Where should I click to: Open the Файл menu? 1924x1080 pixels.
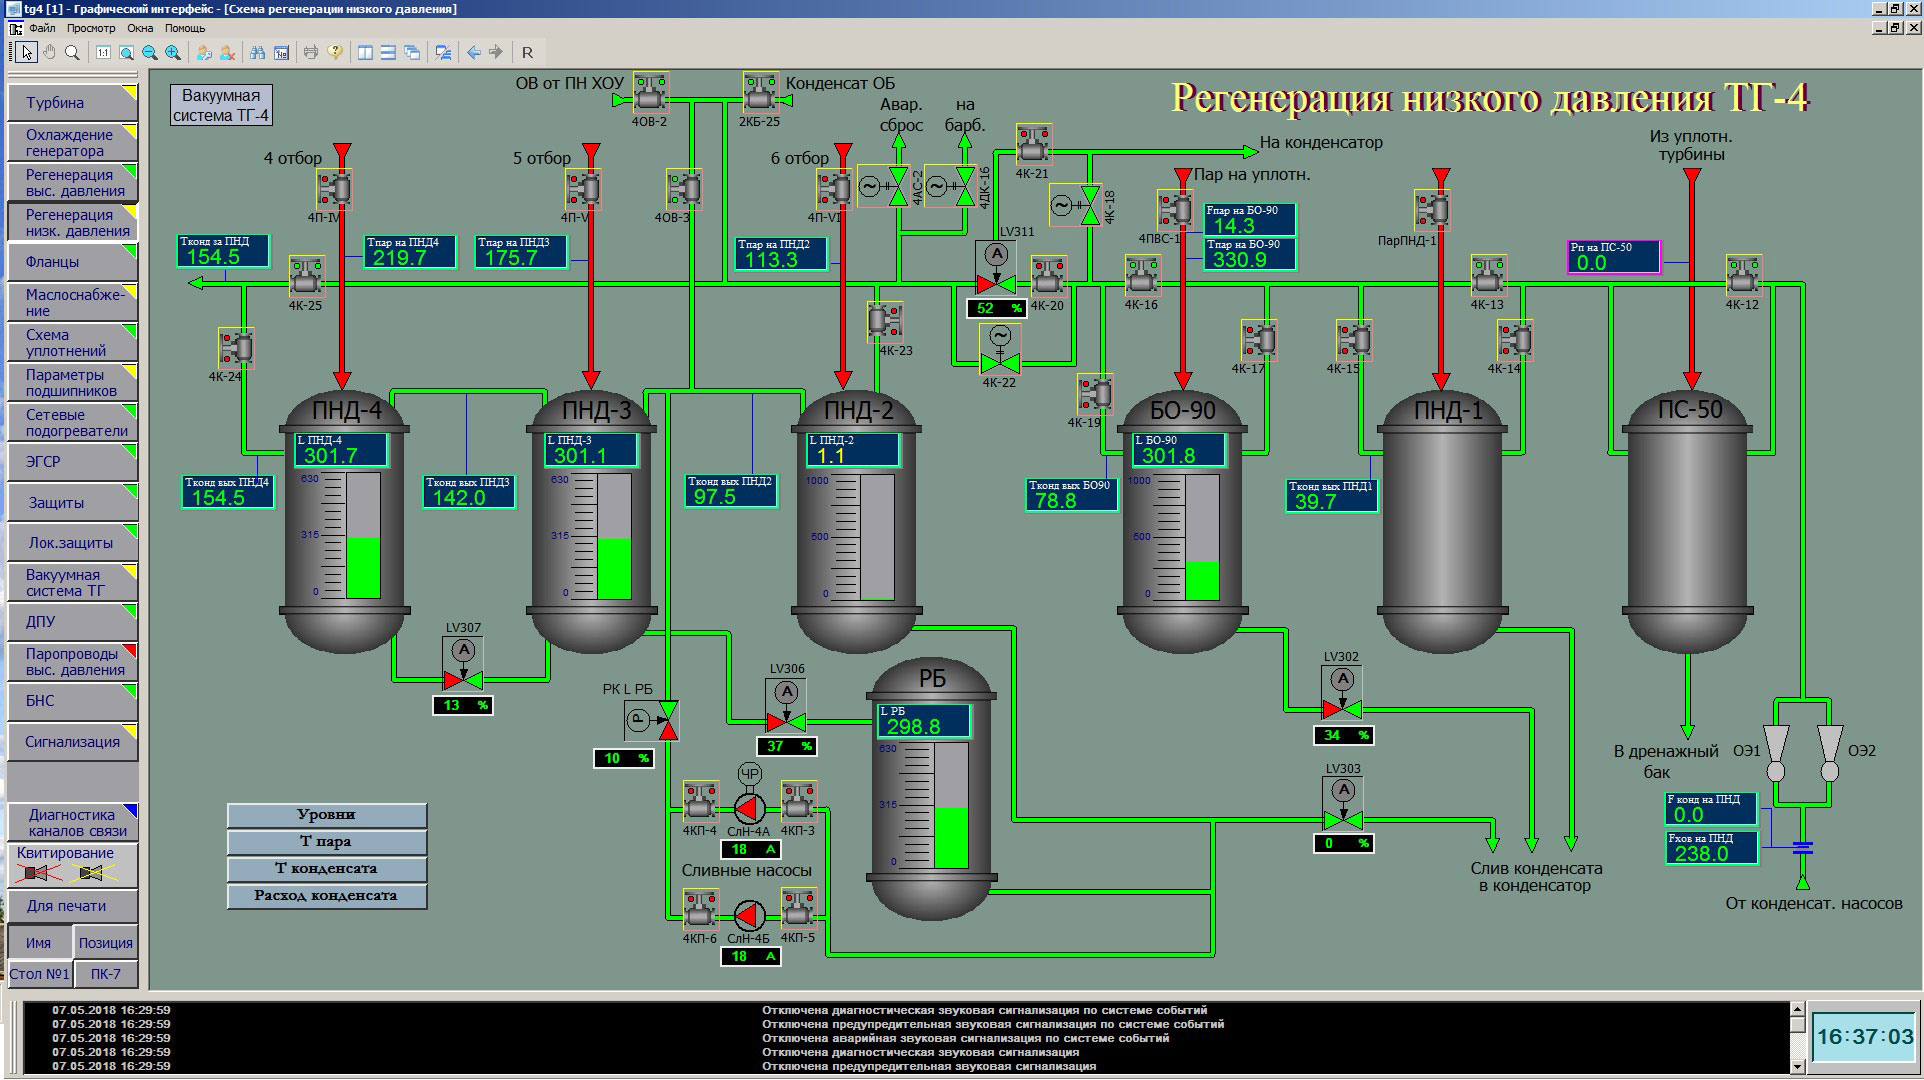(x=42, y=29)
